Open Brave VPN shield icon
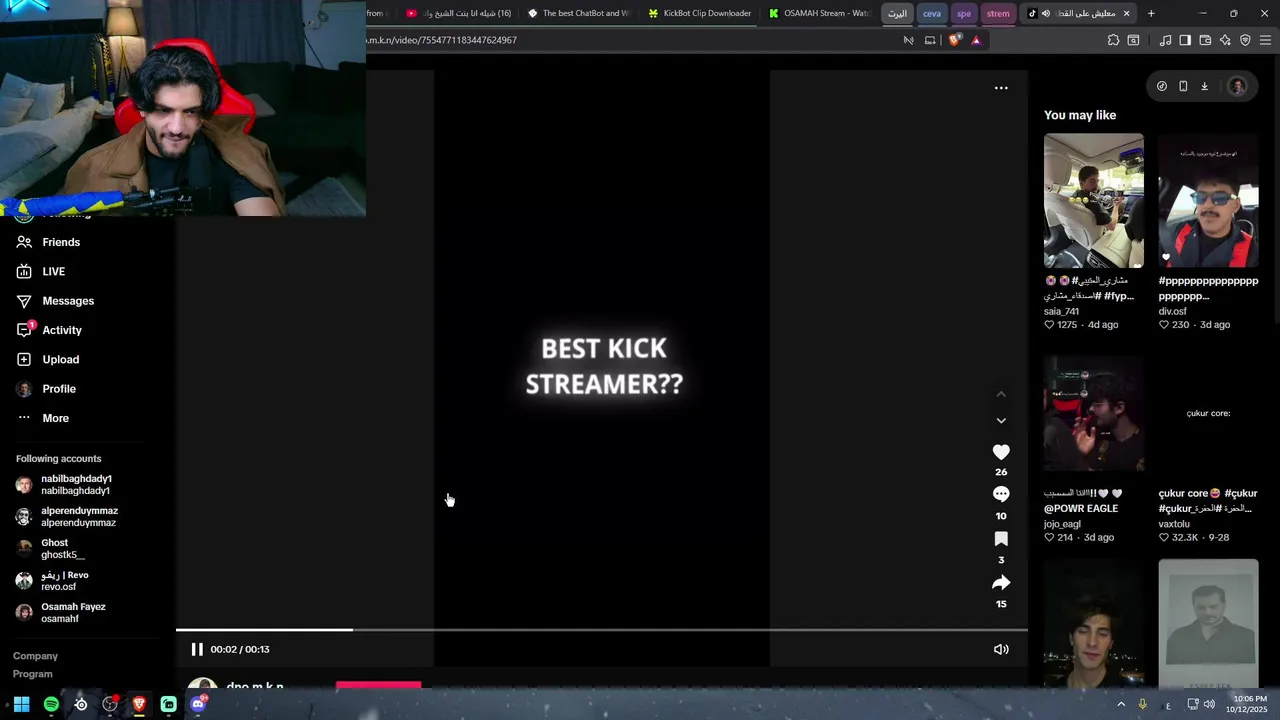 (1245, 40)
